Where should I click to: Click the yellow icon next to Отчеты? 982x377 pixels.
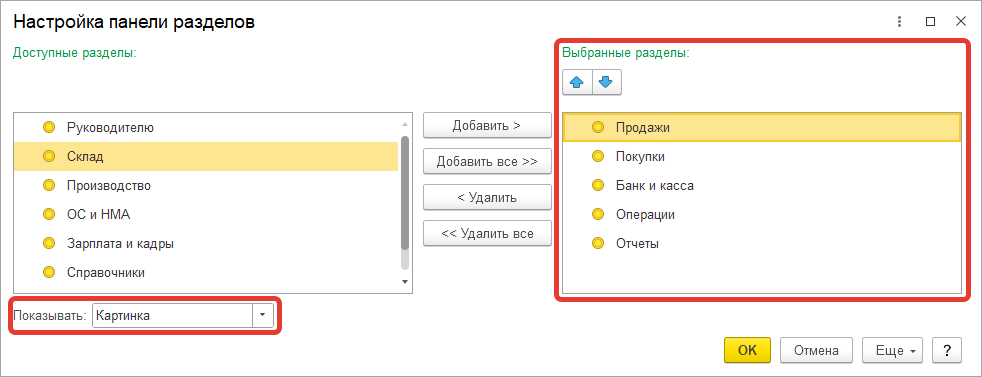[598, 243]
